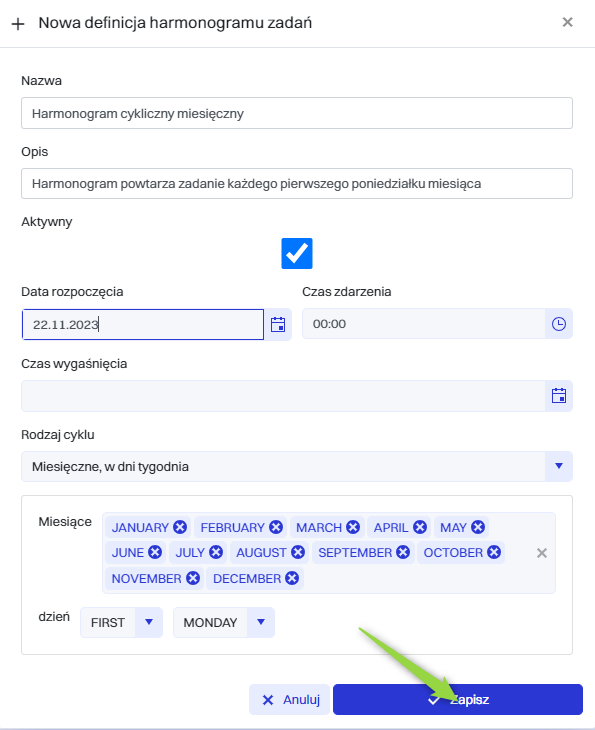Remove the AUGUST month chip
595x730 pixels.
[298, 552]
